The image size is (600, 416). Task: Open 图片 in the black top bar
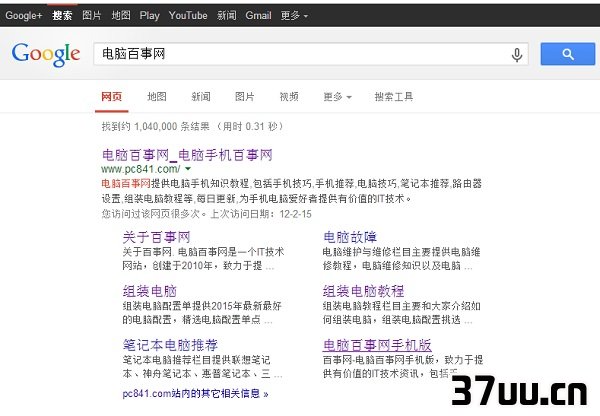pyautogui.click(x=92, y=16)
